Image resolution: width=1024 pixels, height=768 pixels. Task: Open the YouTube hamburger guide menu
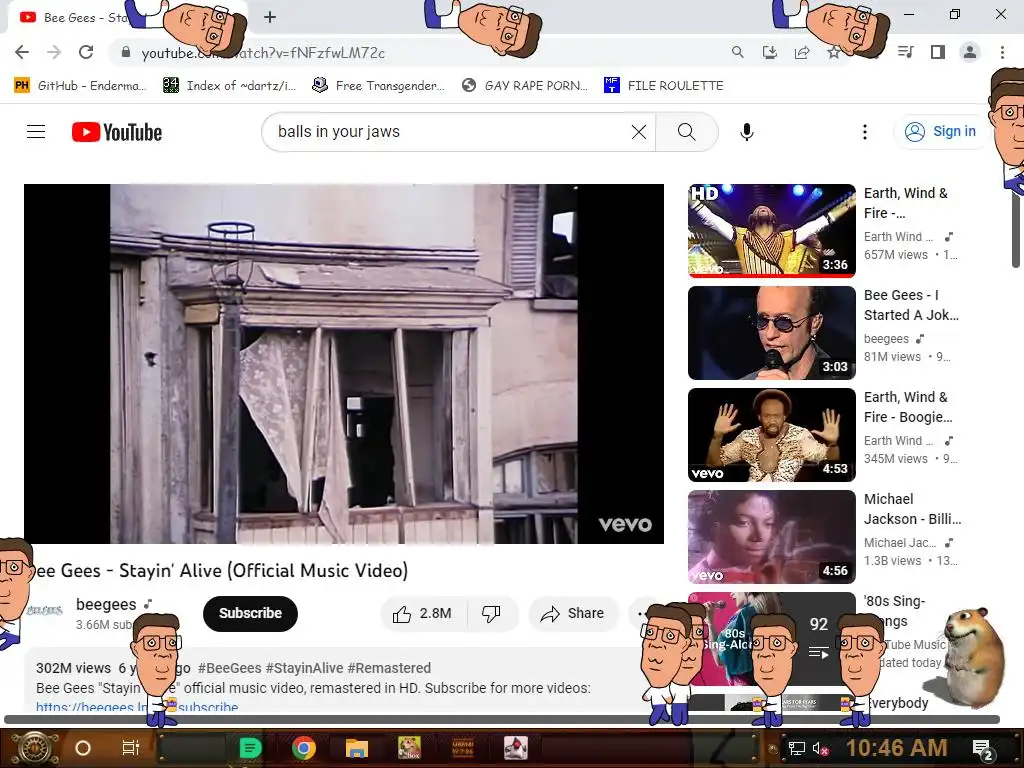(36, 132)
